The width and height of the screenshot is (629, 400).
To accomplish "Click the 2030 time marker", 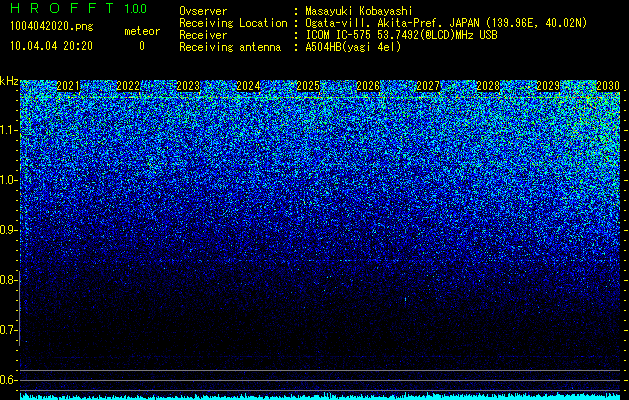I will tap(608, 86).
